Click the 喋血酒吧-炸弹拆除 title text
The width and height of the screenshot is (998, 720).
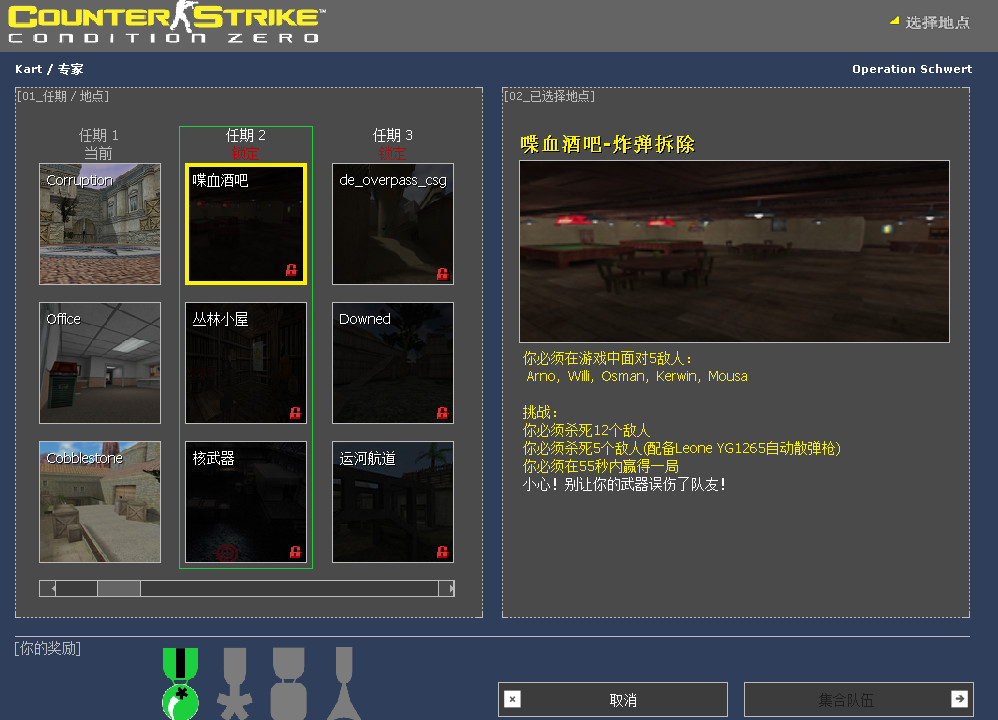point(608,144)
